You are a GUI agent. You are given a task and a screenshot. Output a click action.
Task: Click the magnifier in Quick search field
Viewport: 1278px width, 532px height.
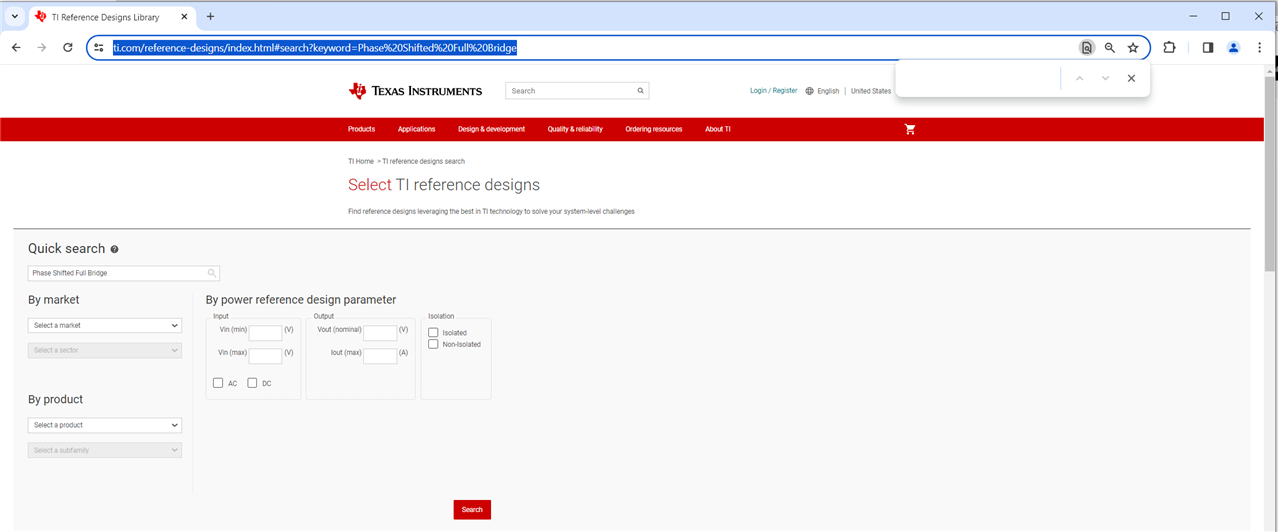212,273
